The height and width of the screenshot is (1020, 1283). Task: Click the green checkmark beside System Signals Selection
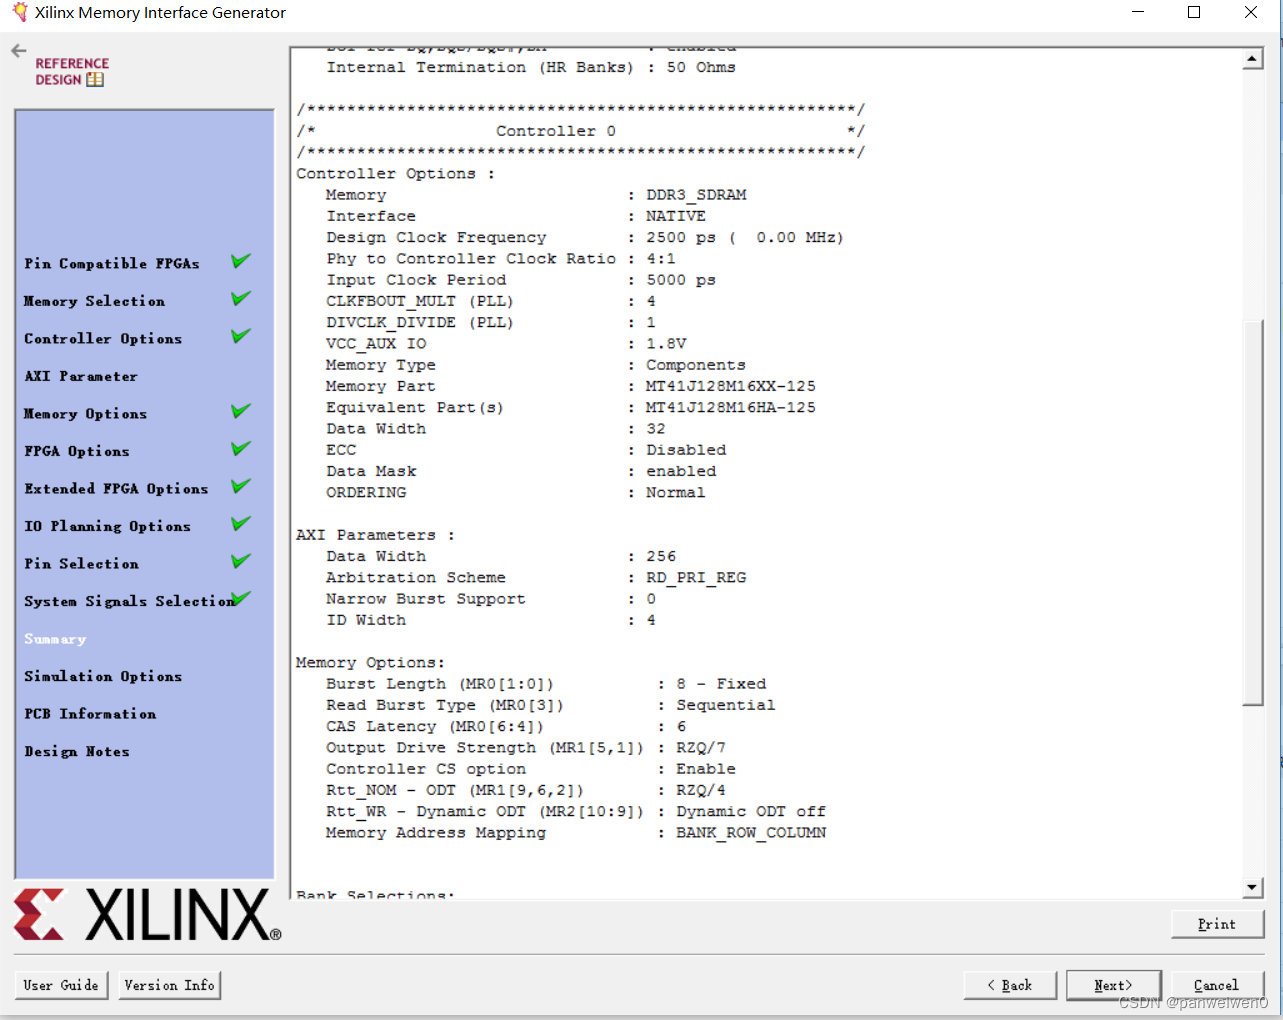click(x=241, y=598)
